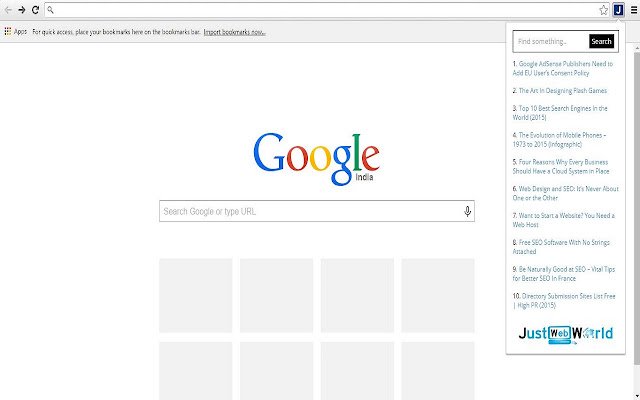Click the magnifier icon in address bar
Image resolution: width=640 pixels, height=400 pixels.
coord(51,10)
